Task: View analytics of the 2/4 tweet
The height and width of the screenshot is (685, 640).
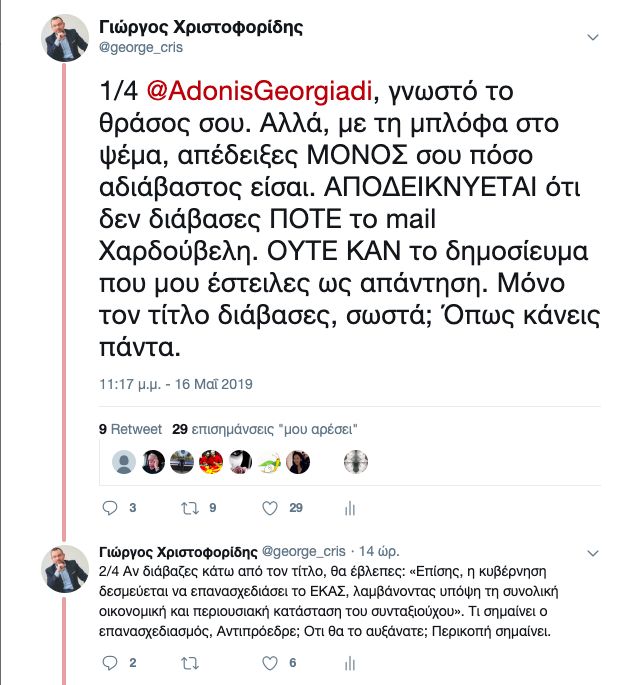Action: [350, 662]
